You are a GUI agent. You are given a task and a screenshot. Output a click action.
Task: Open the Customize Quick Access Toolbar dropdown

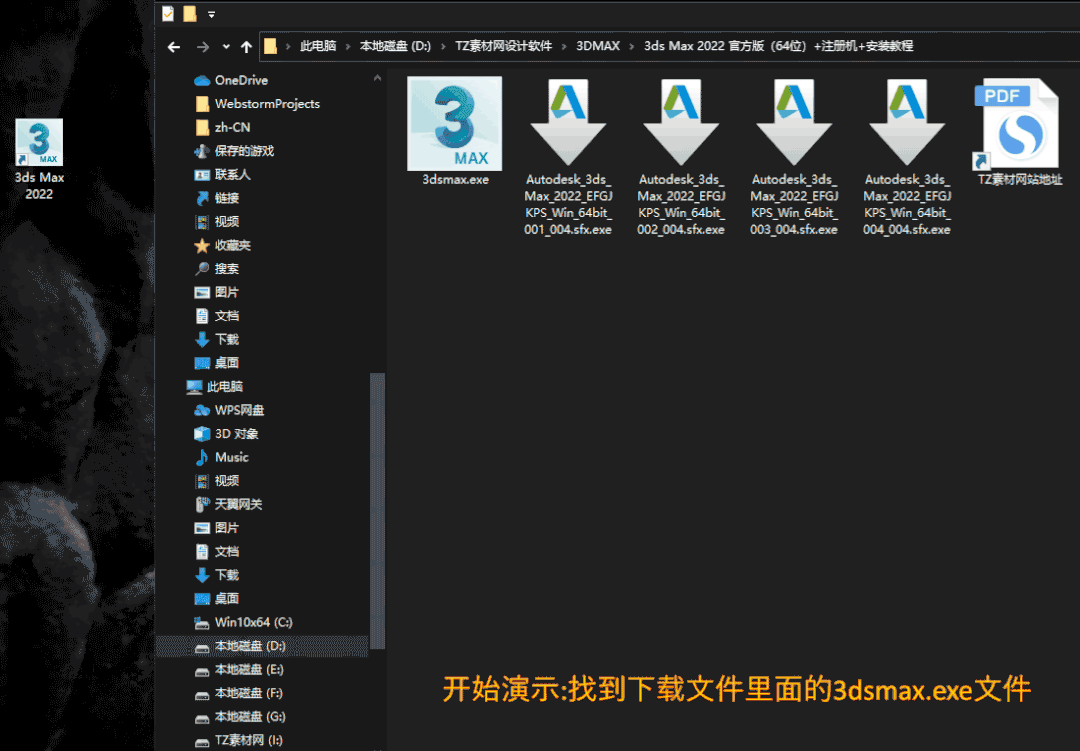pos(212,14)
